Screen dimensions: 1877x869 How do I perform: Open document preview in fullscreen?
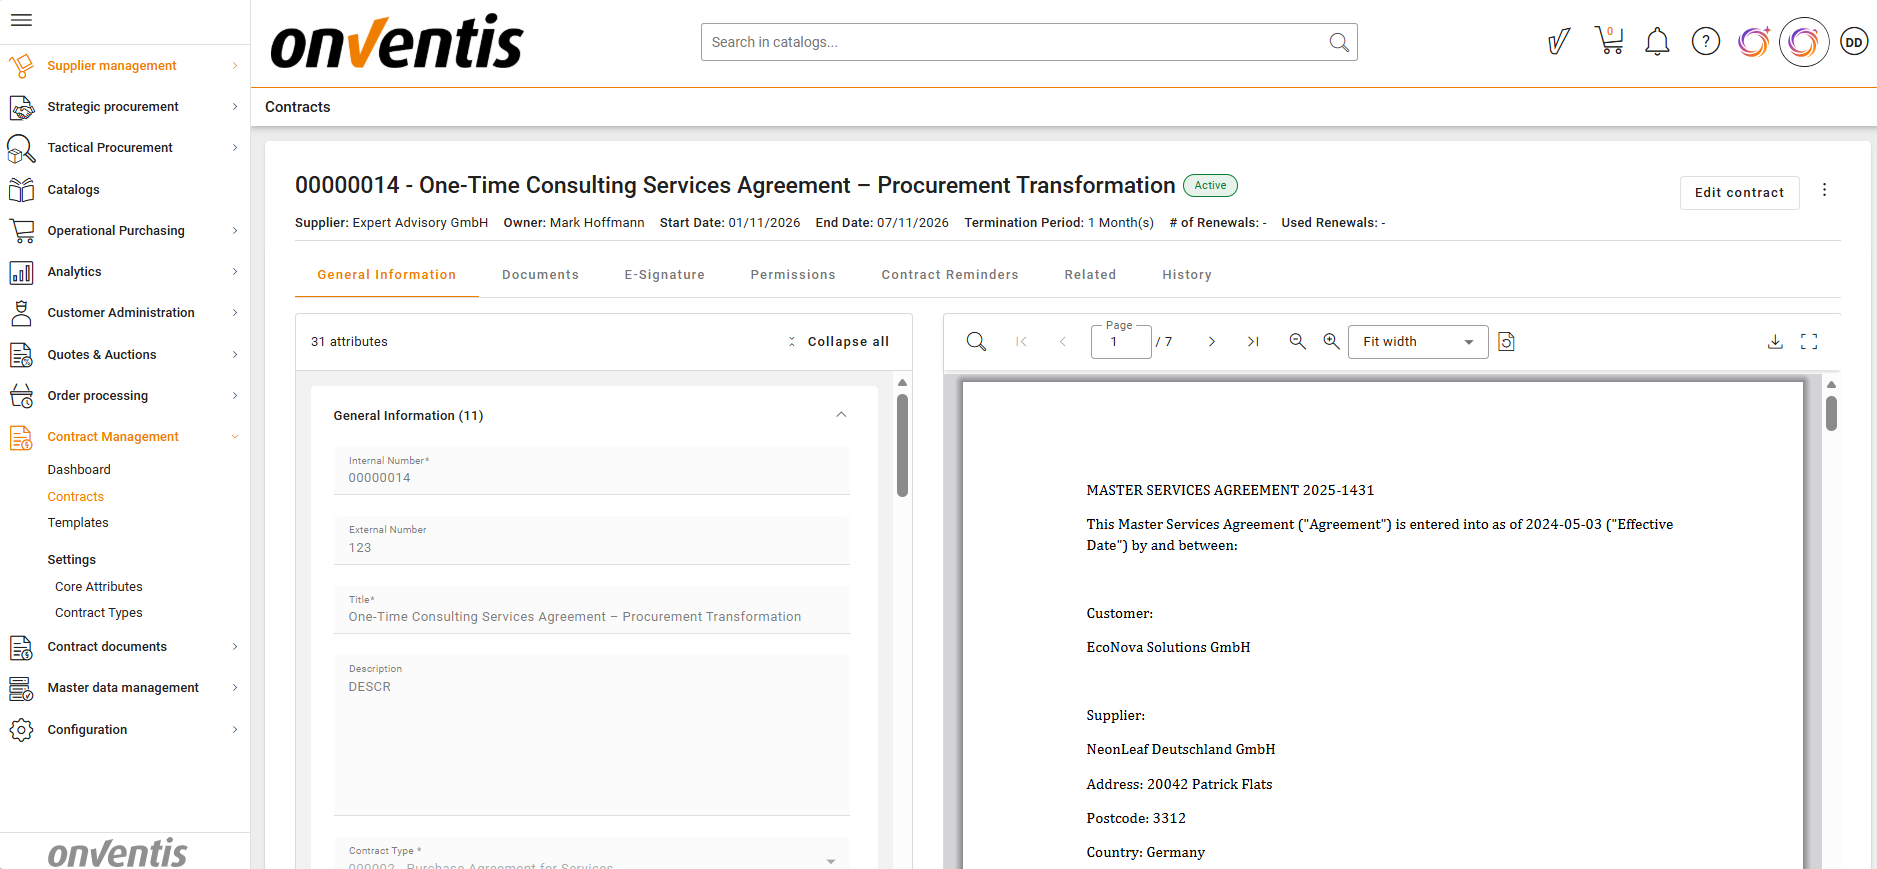(1809, 342)
